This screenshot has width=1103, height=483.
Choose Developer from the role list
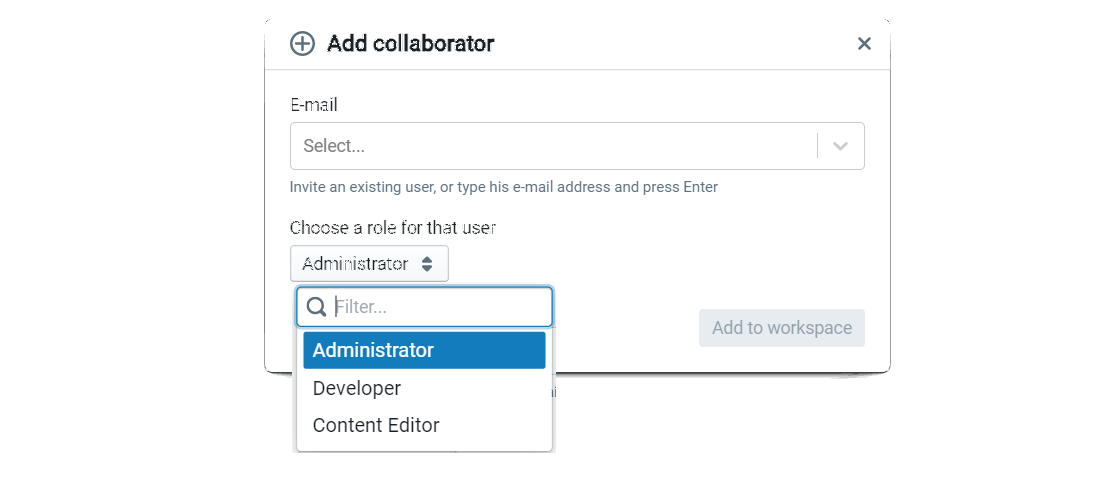(x=357, y=388)
